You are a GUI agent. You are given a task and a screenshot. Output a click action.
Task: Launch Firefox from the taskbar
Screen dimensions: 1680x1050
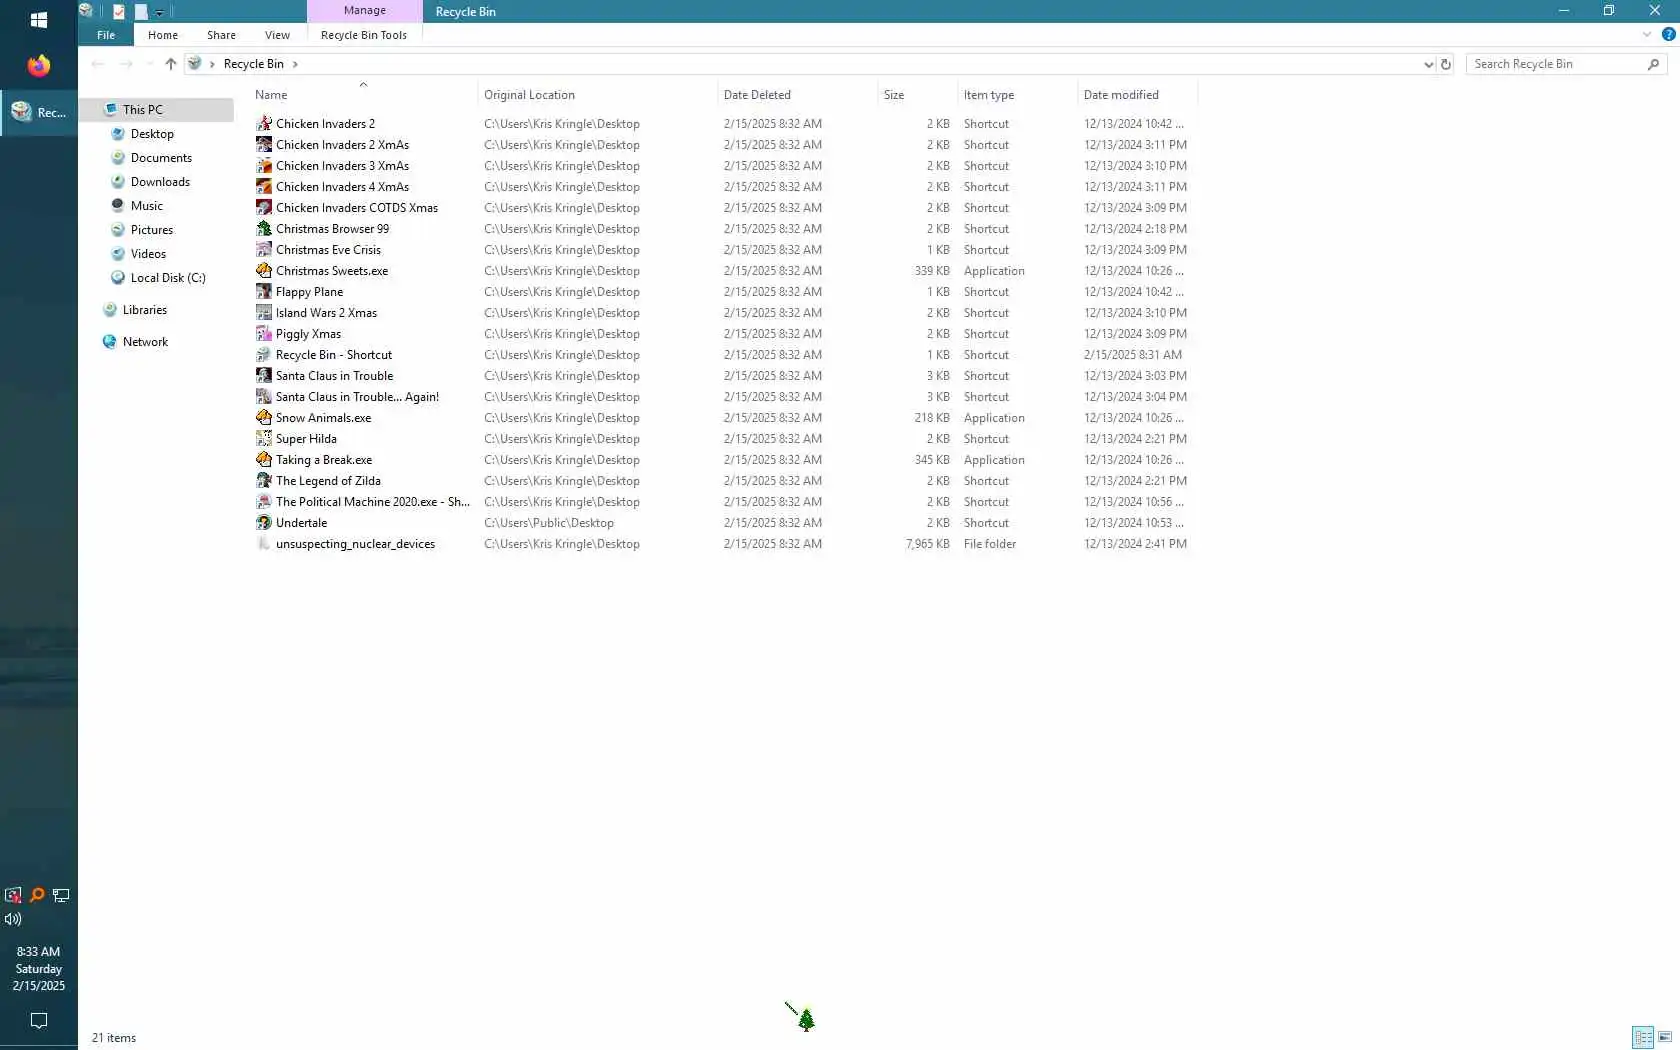(39, 66)
